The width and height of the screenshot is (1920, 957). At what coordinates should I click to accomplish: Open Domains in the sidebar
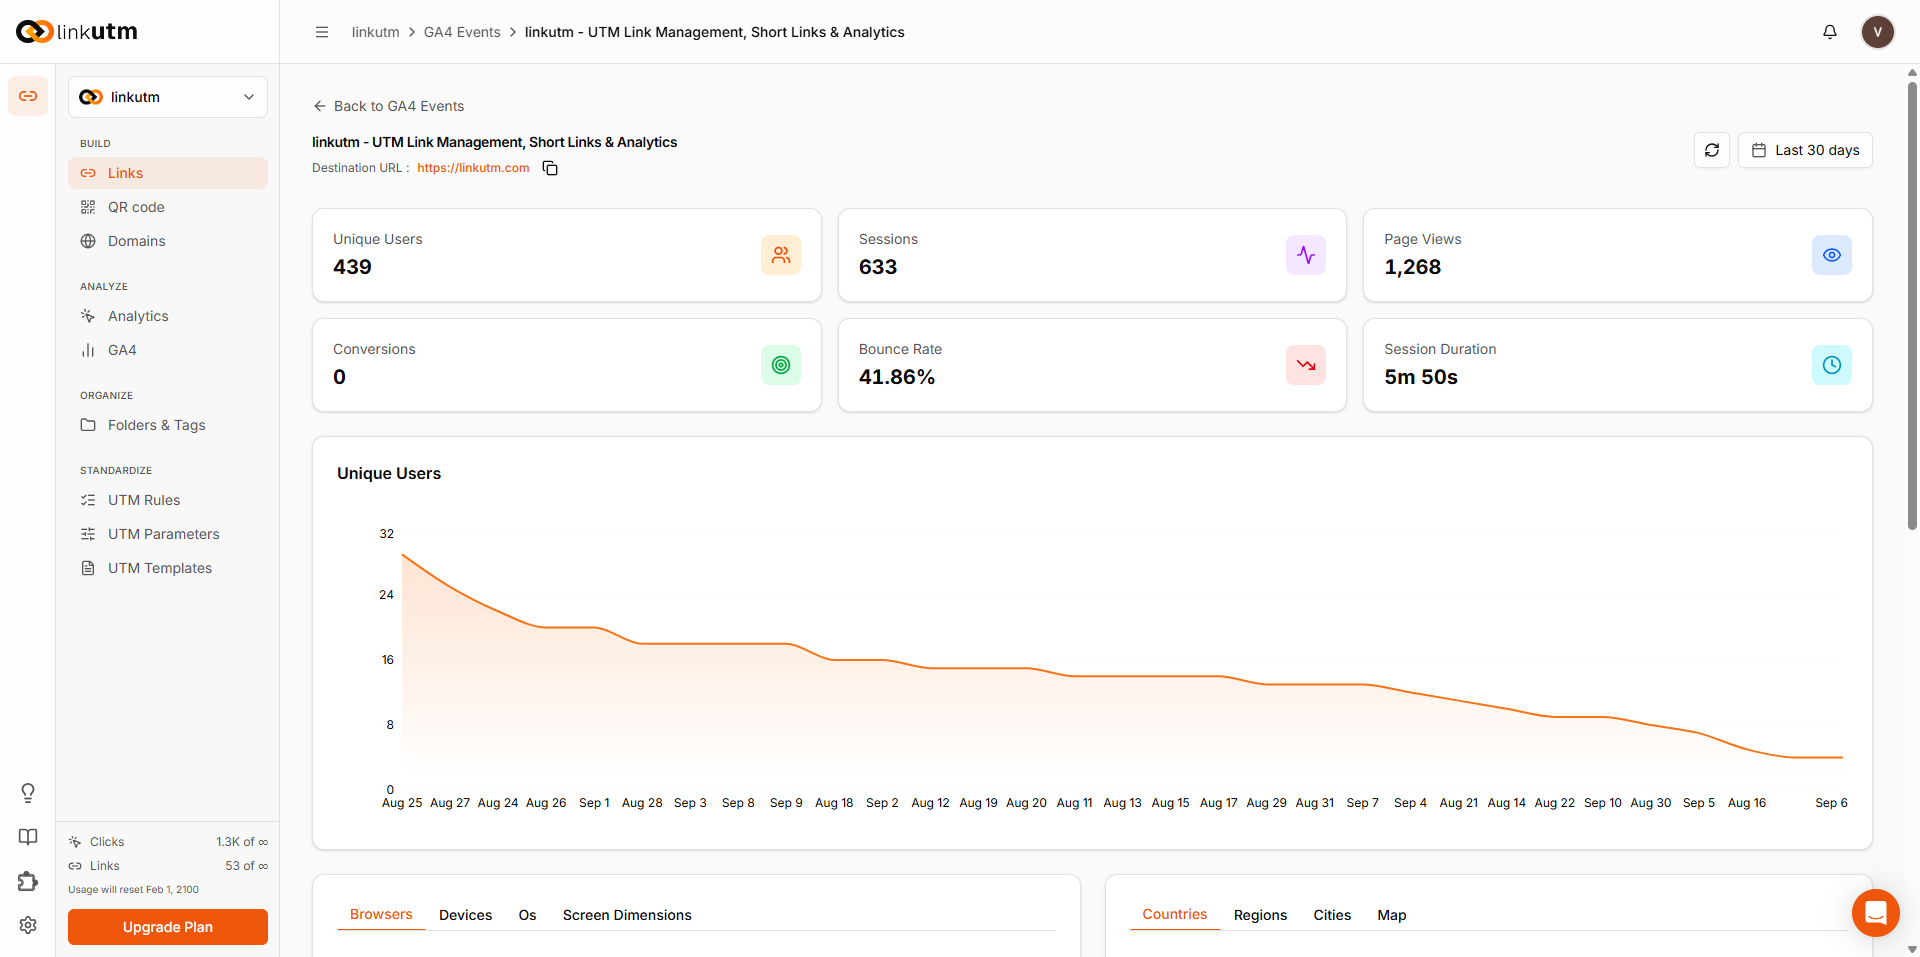point(168,241)
